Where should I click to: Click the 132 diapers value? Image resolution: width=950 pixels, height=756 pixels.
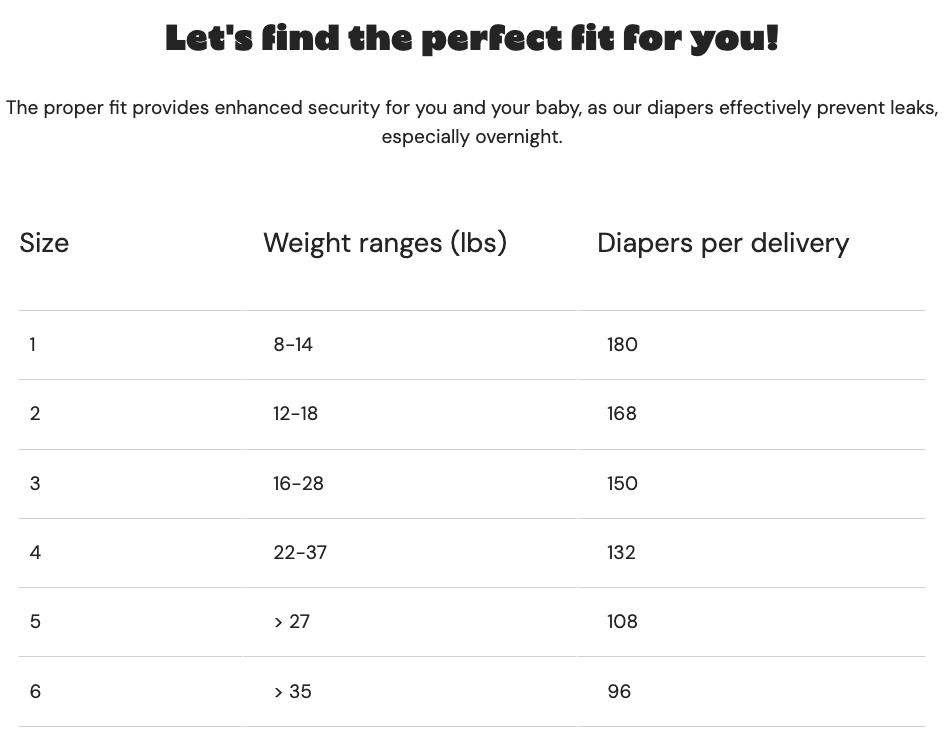pos(621,552)
